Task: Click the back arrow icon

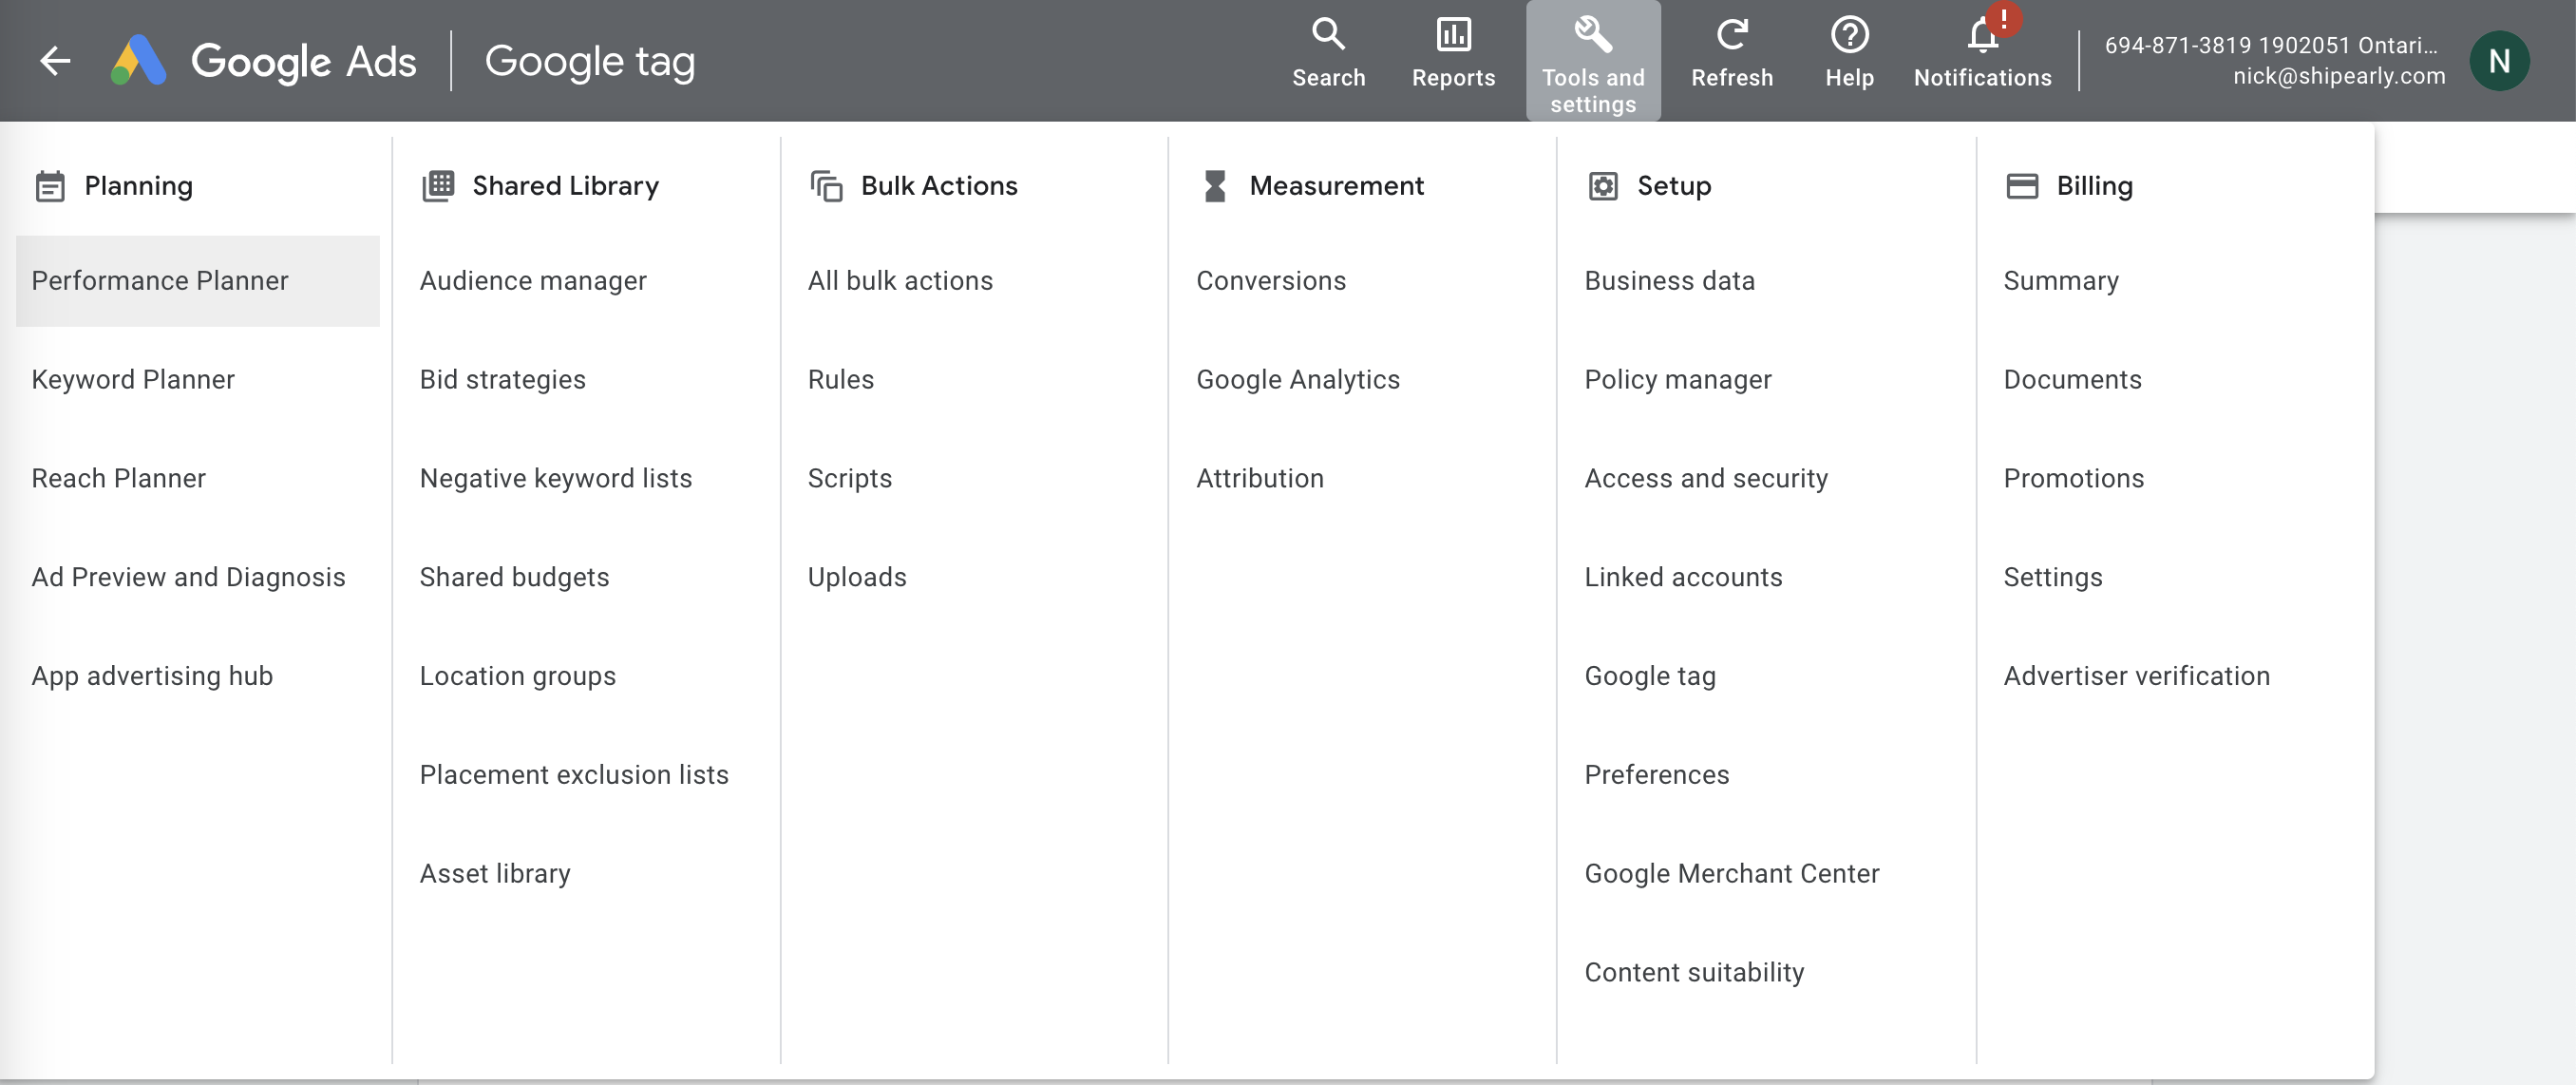Action: [x=55, y=61]
